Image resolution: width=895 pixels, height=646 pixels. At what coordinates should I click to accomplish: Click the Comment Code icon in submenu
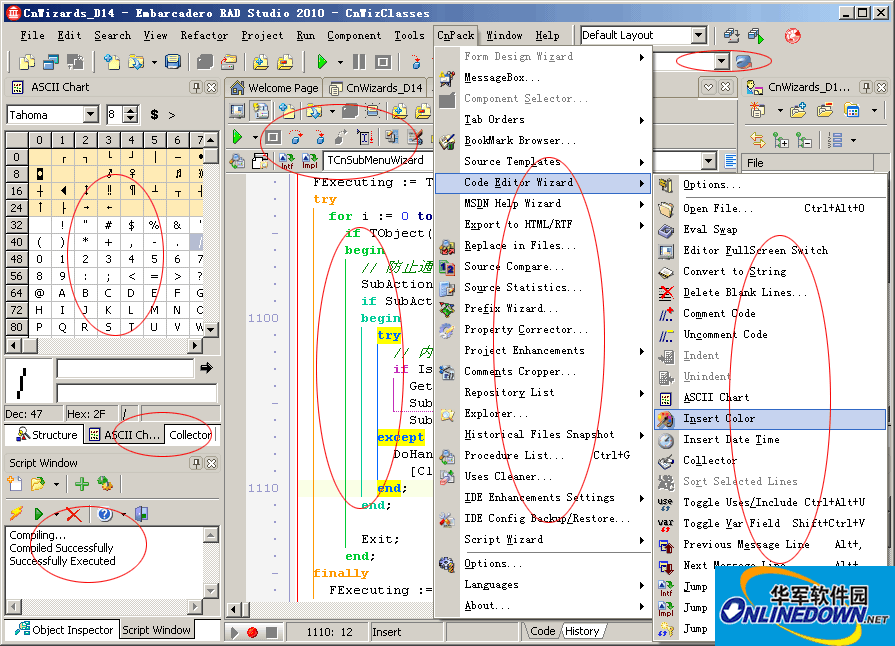coord(666,314)
